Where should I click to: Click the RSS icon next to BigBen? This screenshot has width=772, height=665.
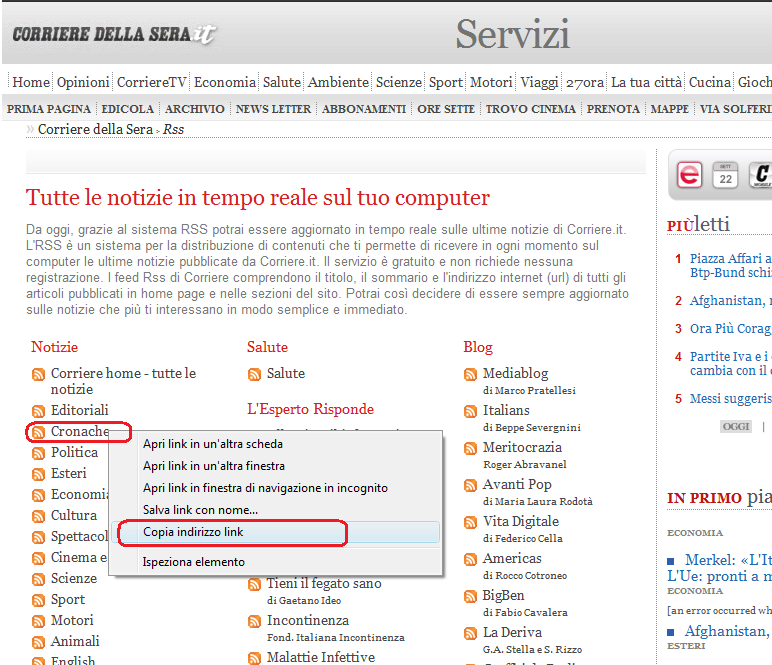click(x=471, y=597)
